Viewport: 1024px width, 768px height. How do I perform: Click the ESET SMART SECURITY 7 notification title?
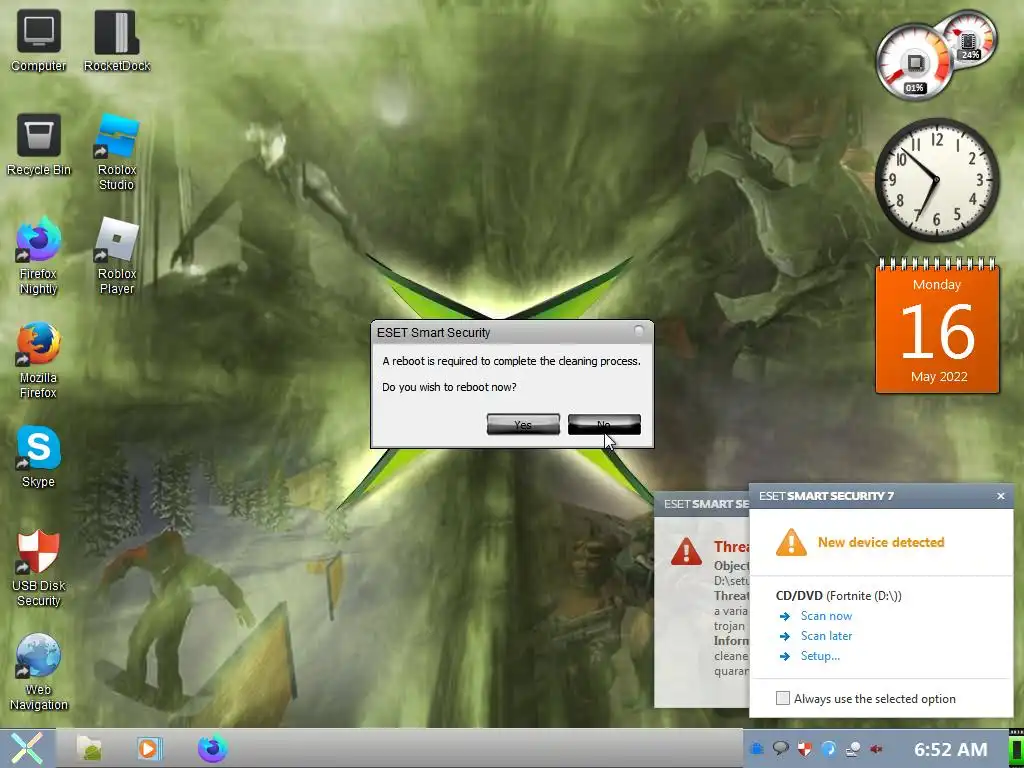pos(826,496)
